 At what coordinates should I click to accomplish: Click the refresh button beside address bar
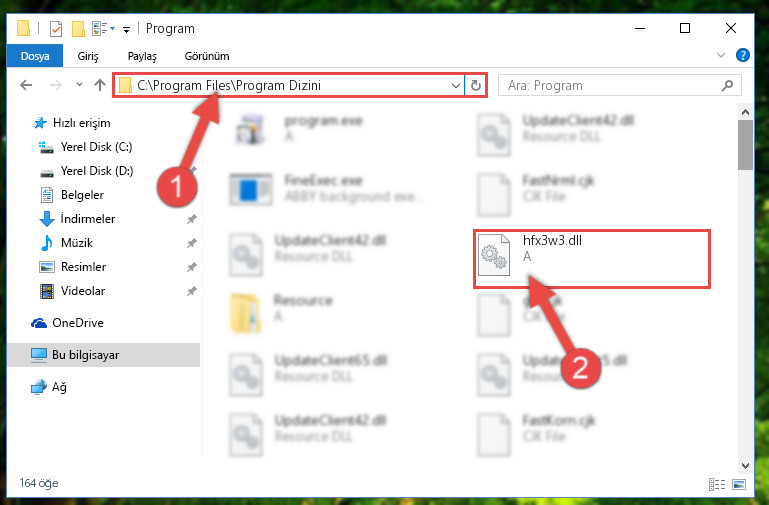tap(475, 86)
